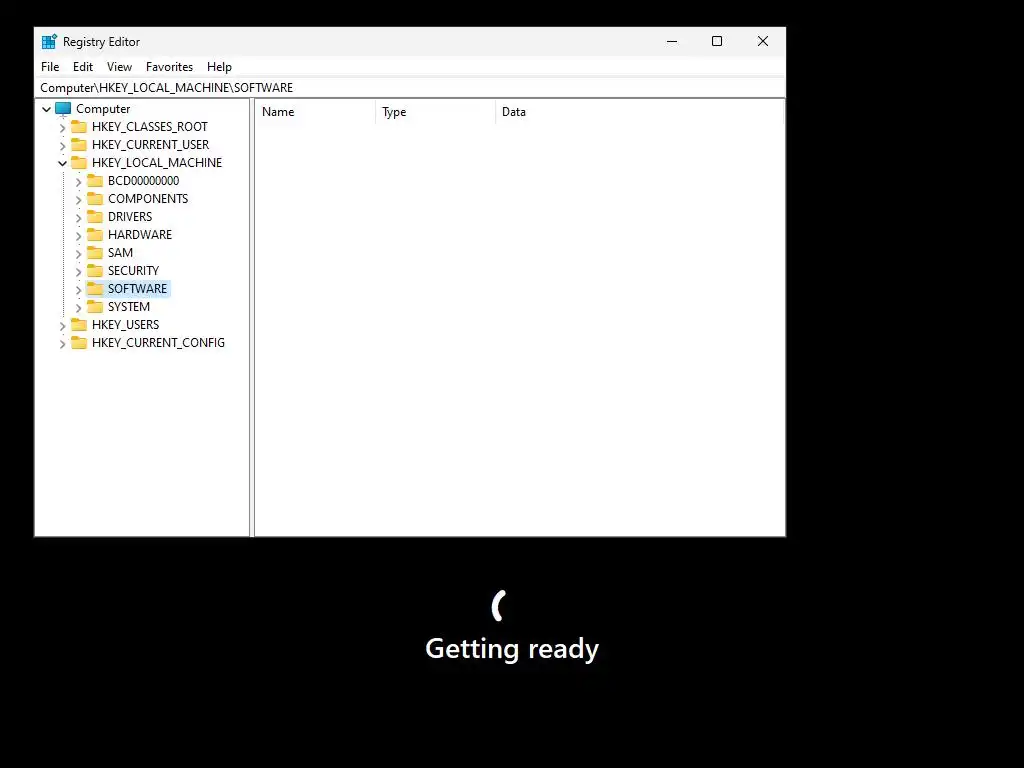Click the DRIVERS folder icon
Screen dimensions: 1024x768
[95, 217]
